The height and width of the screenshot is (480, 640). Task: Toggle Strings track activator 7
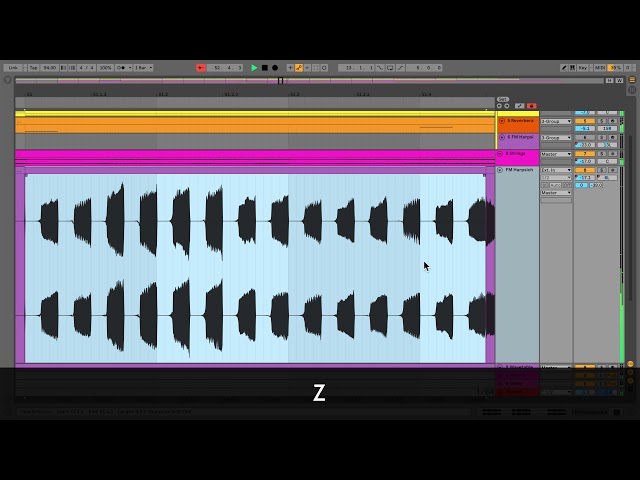[584, 154]
